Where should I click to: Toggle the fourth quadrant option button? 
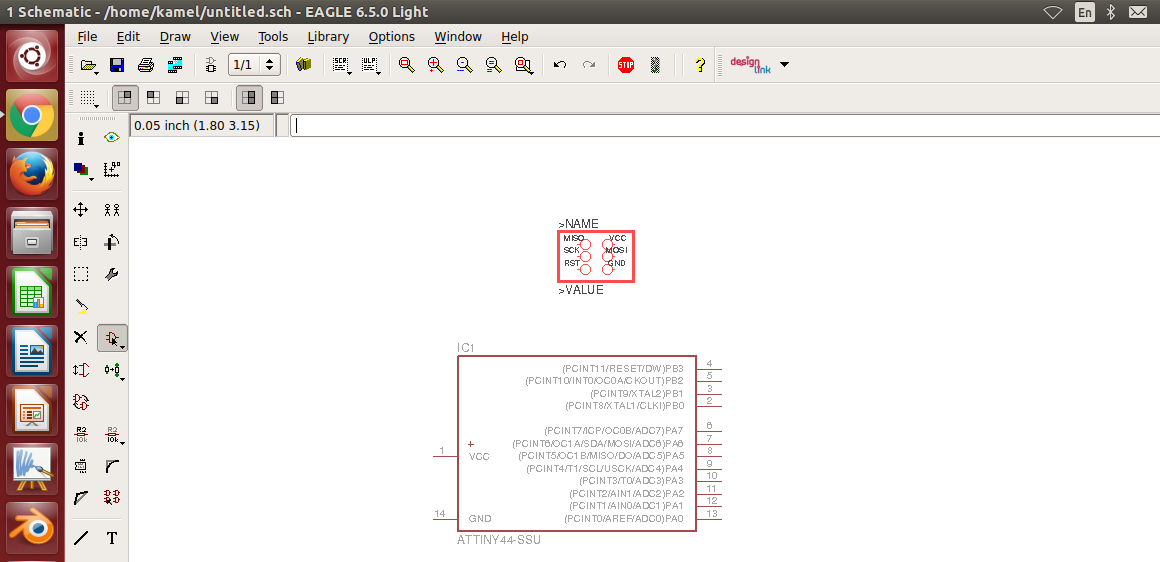212,97
